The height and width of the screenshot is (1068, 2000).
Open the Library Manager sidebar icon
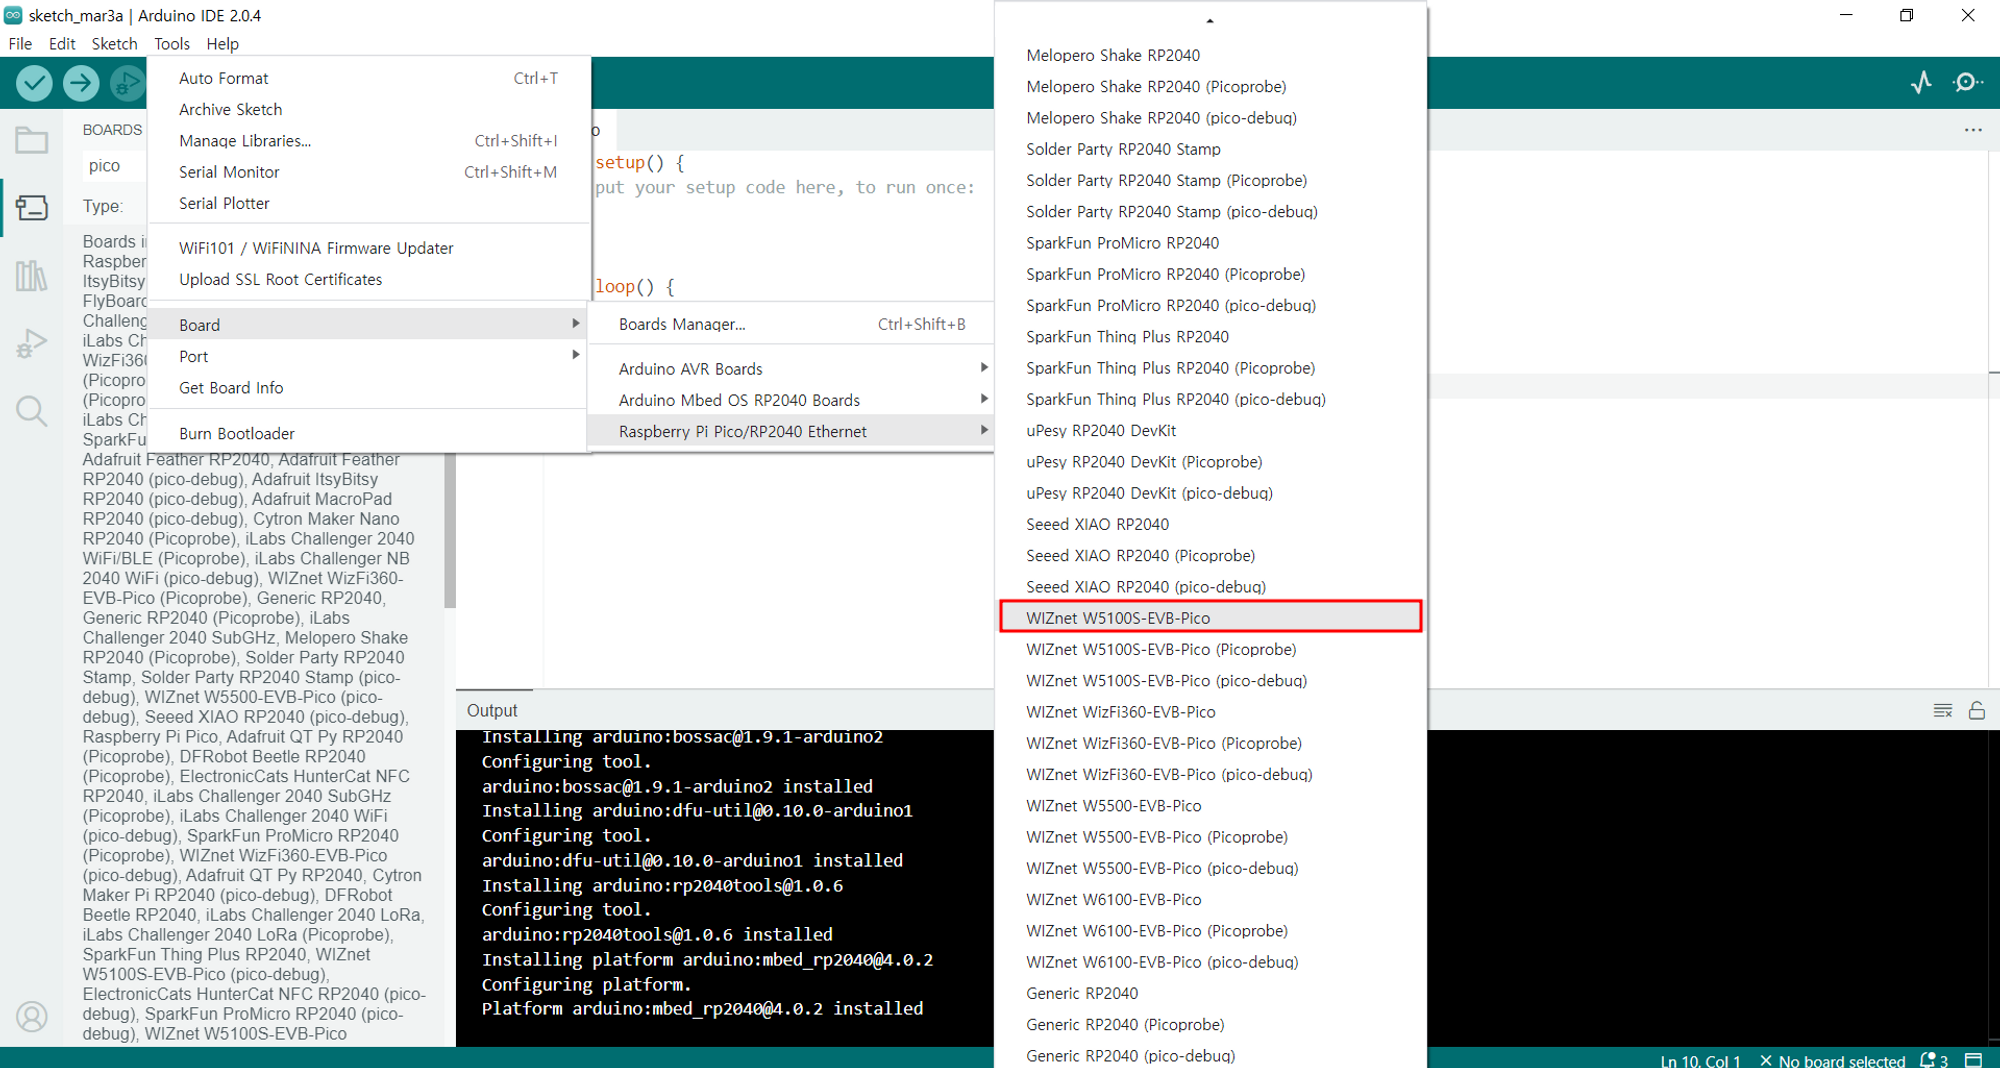(32, 275)
